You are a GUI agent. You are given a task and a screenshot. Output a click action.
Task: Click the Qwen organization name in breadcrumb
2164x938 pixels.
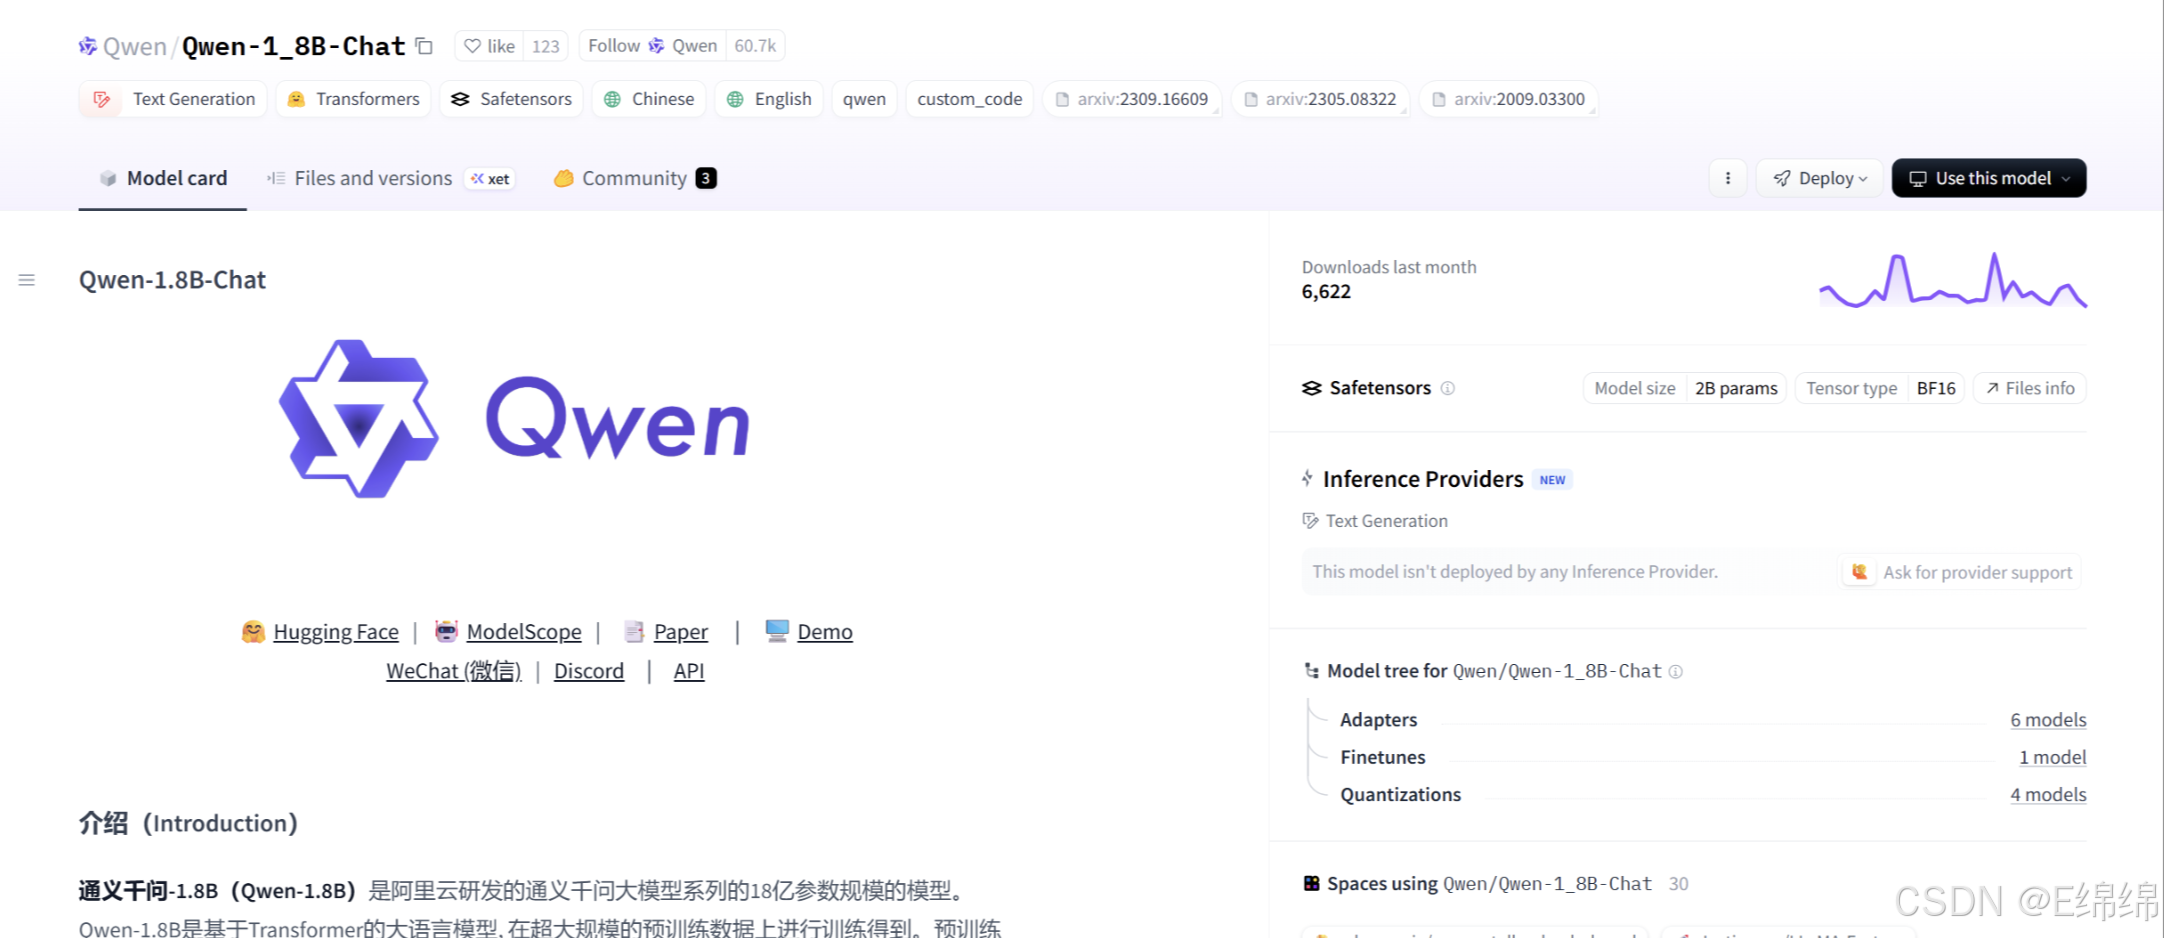(134, 47)
